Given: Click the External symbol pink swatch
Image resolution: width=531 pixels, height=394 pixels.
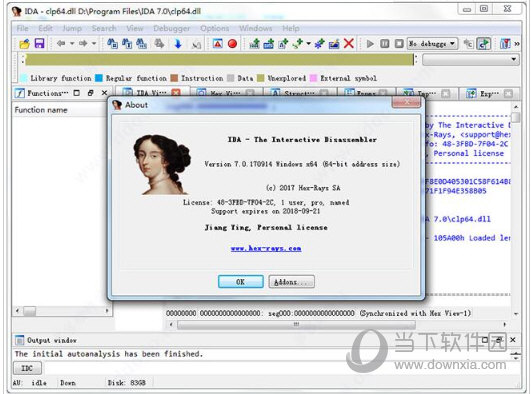Looking at the screenshot, I should (x=314, y=78).
